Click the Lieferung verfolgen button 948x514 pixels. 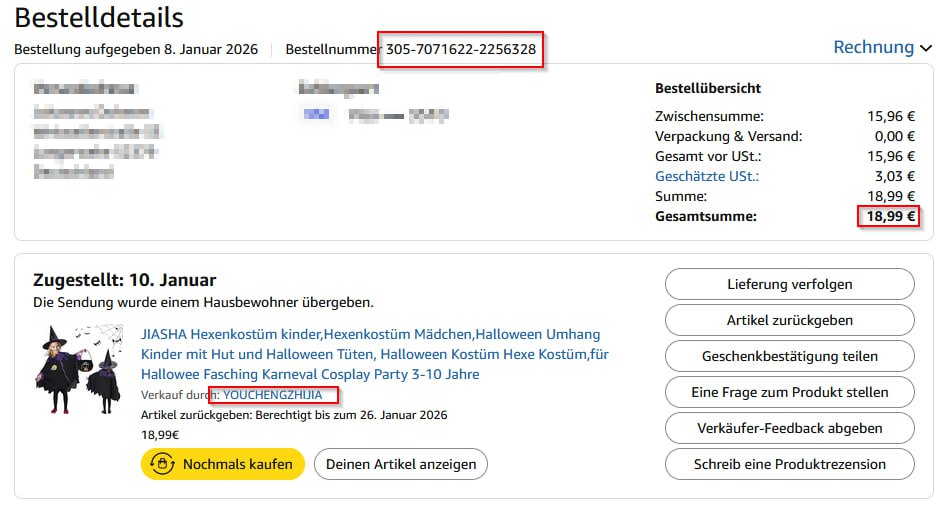(789, 284)
